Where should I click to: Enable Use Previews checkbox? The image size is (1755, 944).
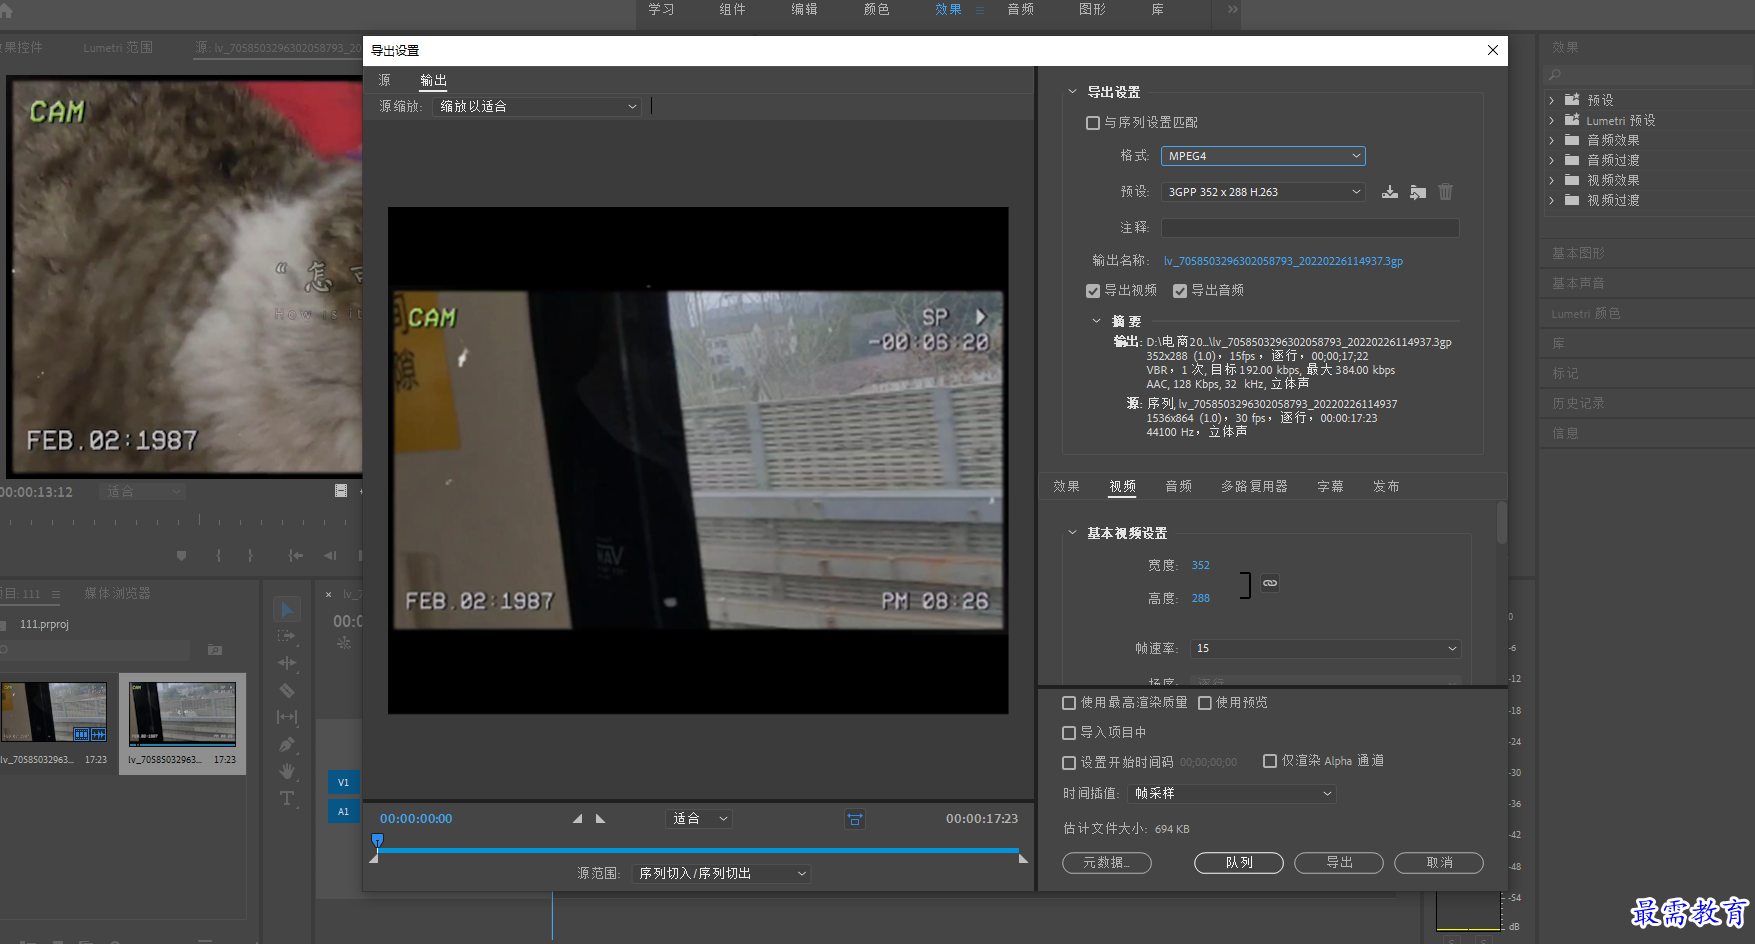[x=1205, y=703]
